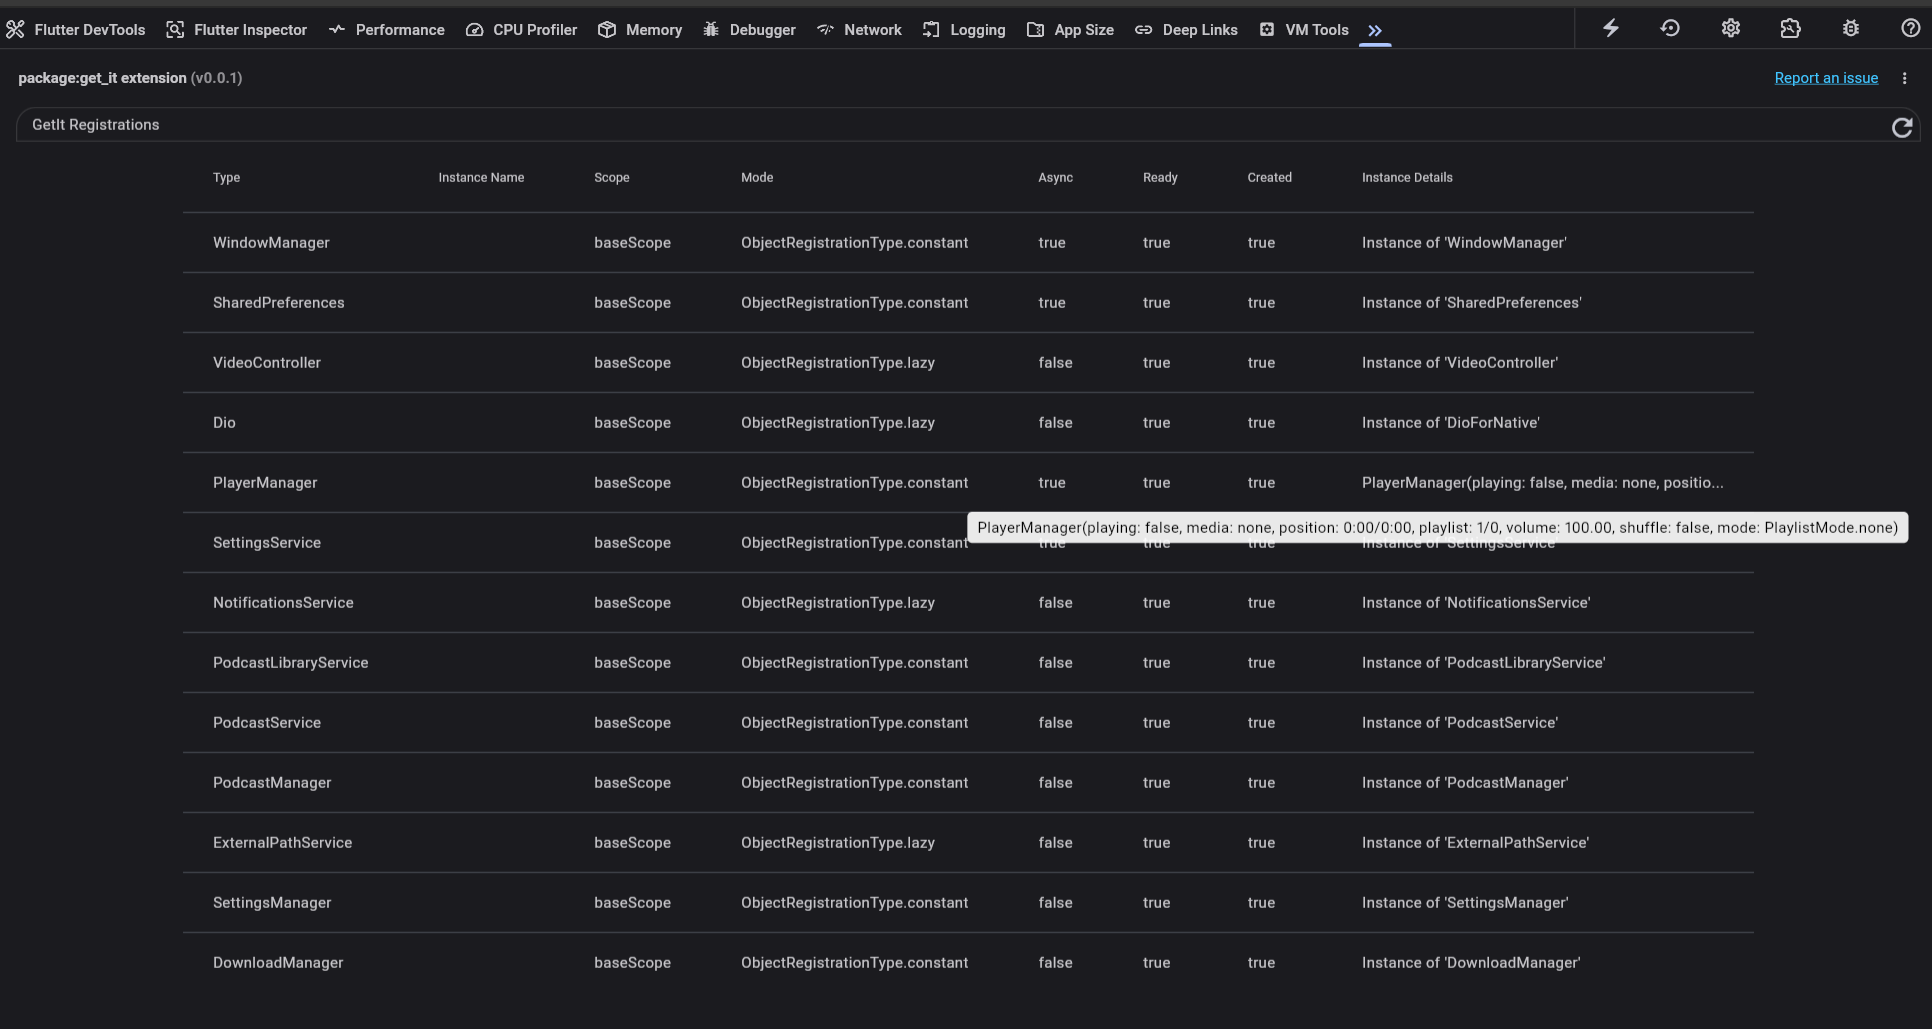Expand overflow tabs with the double chevron

[x=1375, y=30]
